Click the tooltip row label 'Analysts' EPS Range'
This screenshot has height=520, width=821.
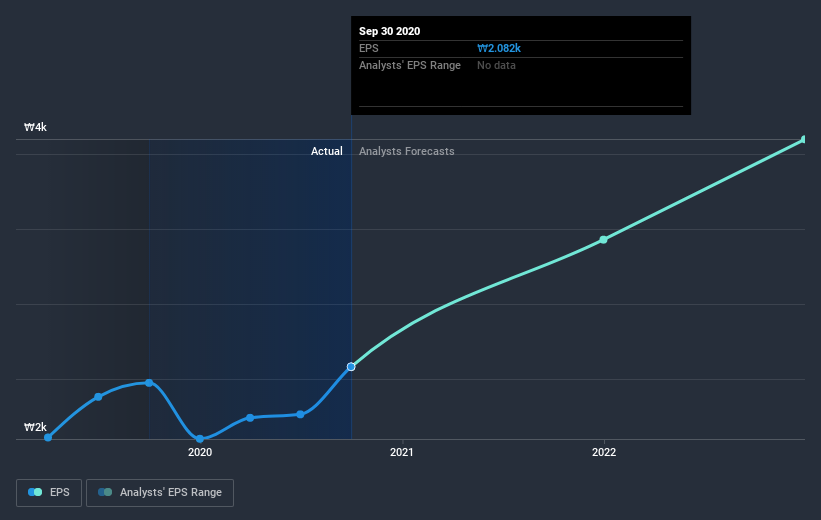(x=410, y=65)
